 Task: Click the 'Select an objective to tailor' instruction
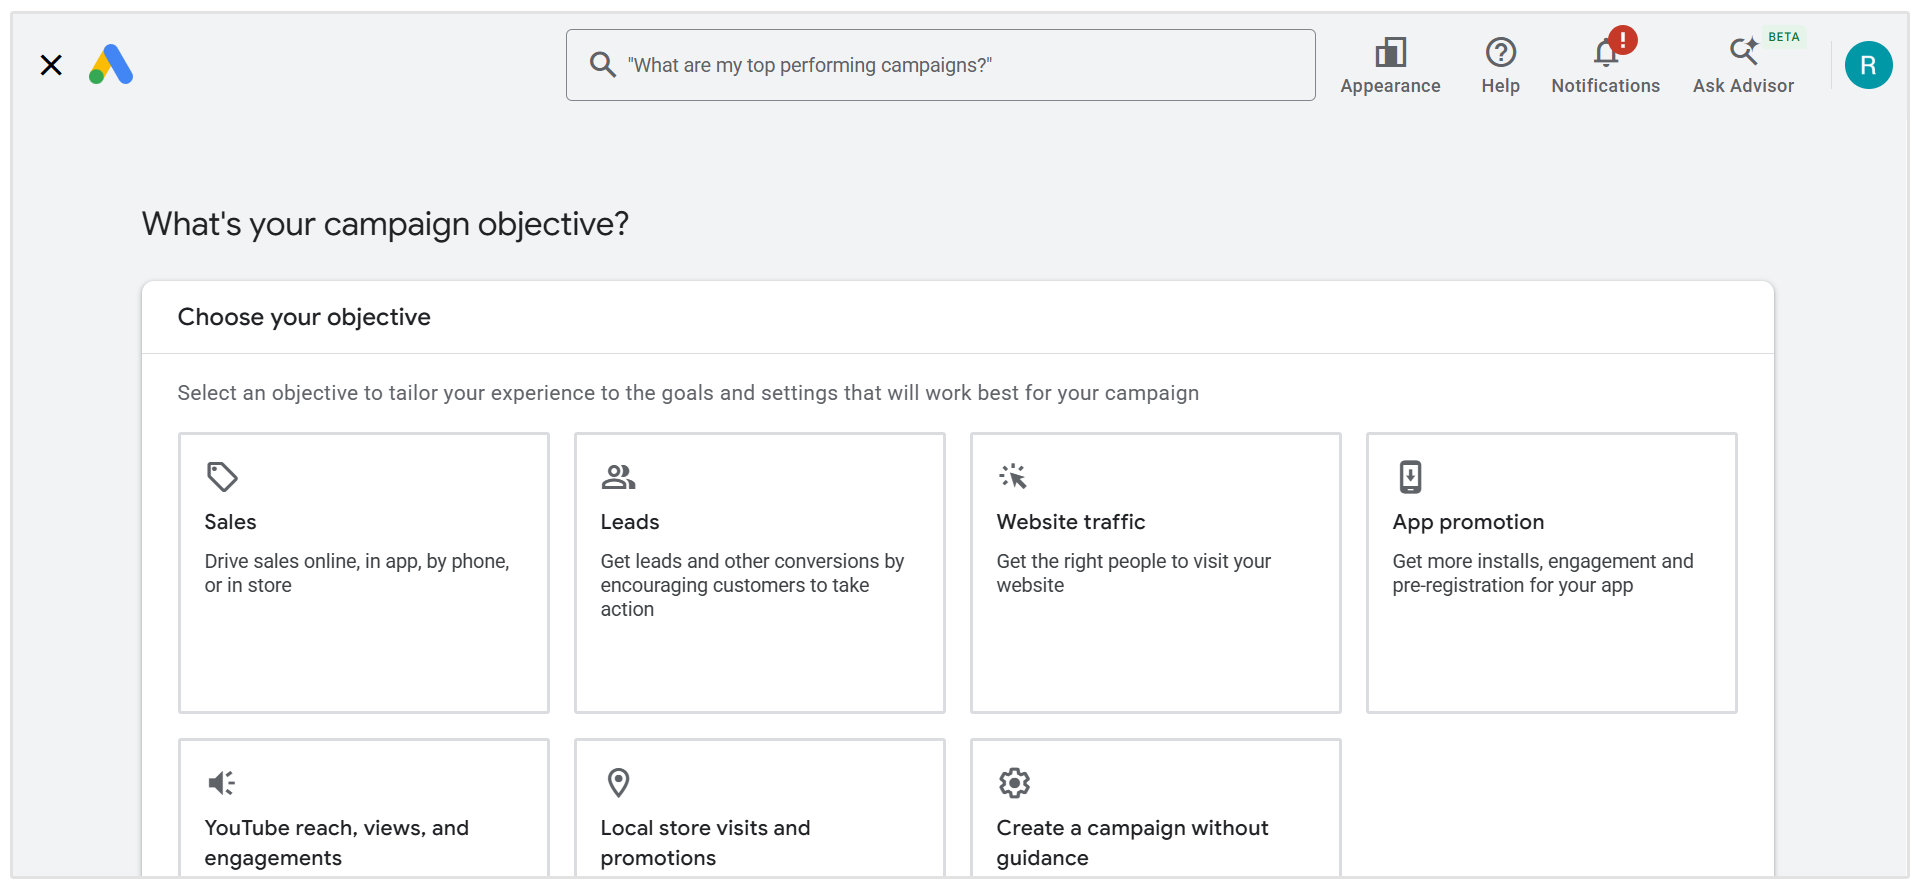point(688,393)
